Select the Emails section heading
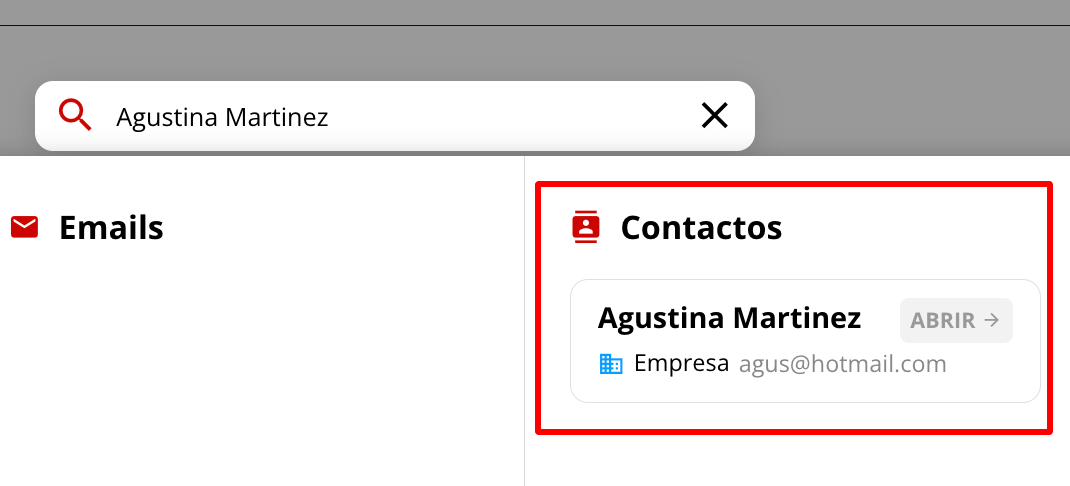 [x=111, y=228]
